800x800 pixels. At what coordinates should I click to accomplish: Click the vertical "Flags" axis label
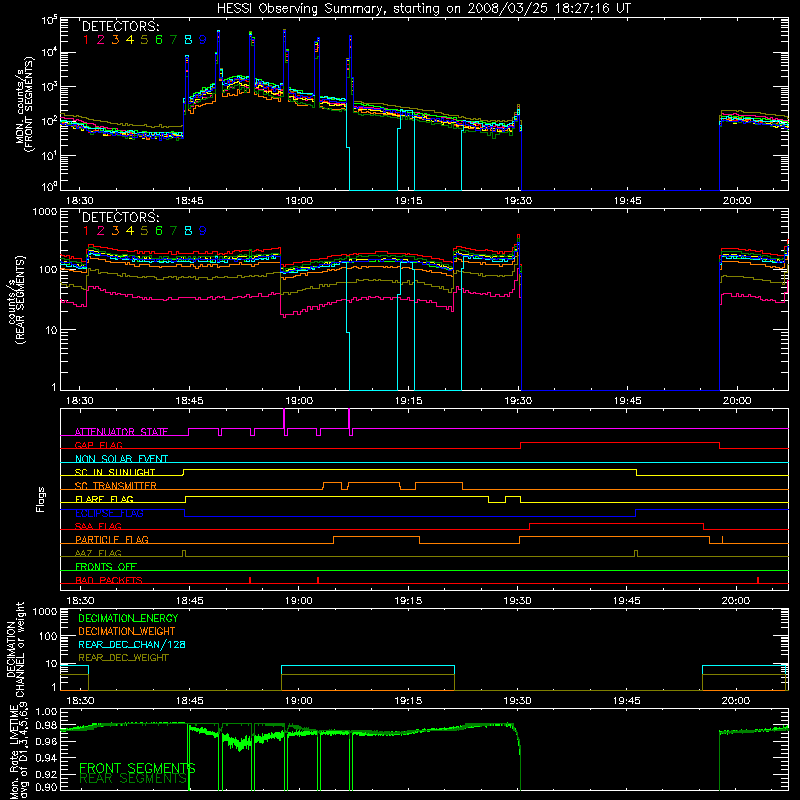(41, 499)
